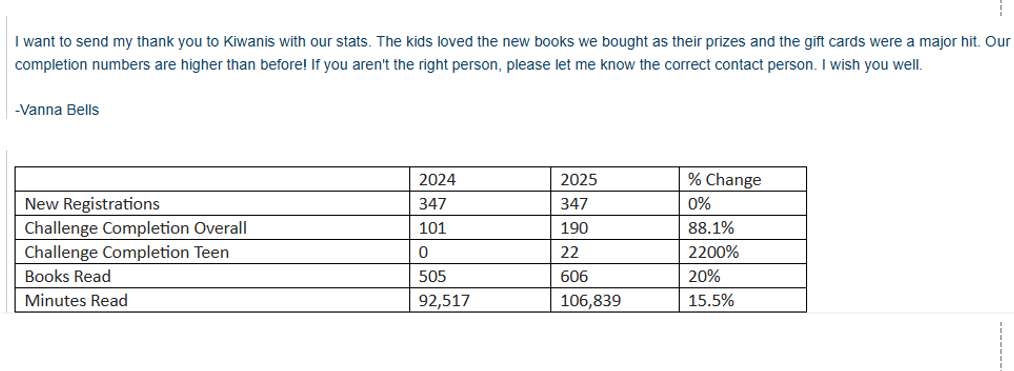Click the 'Minutes Read' row label
The width and height of the screenshot is (1014, 371).
coord(212,300)
